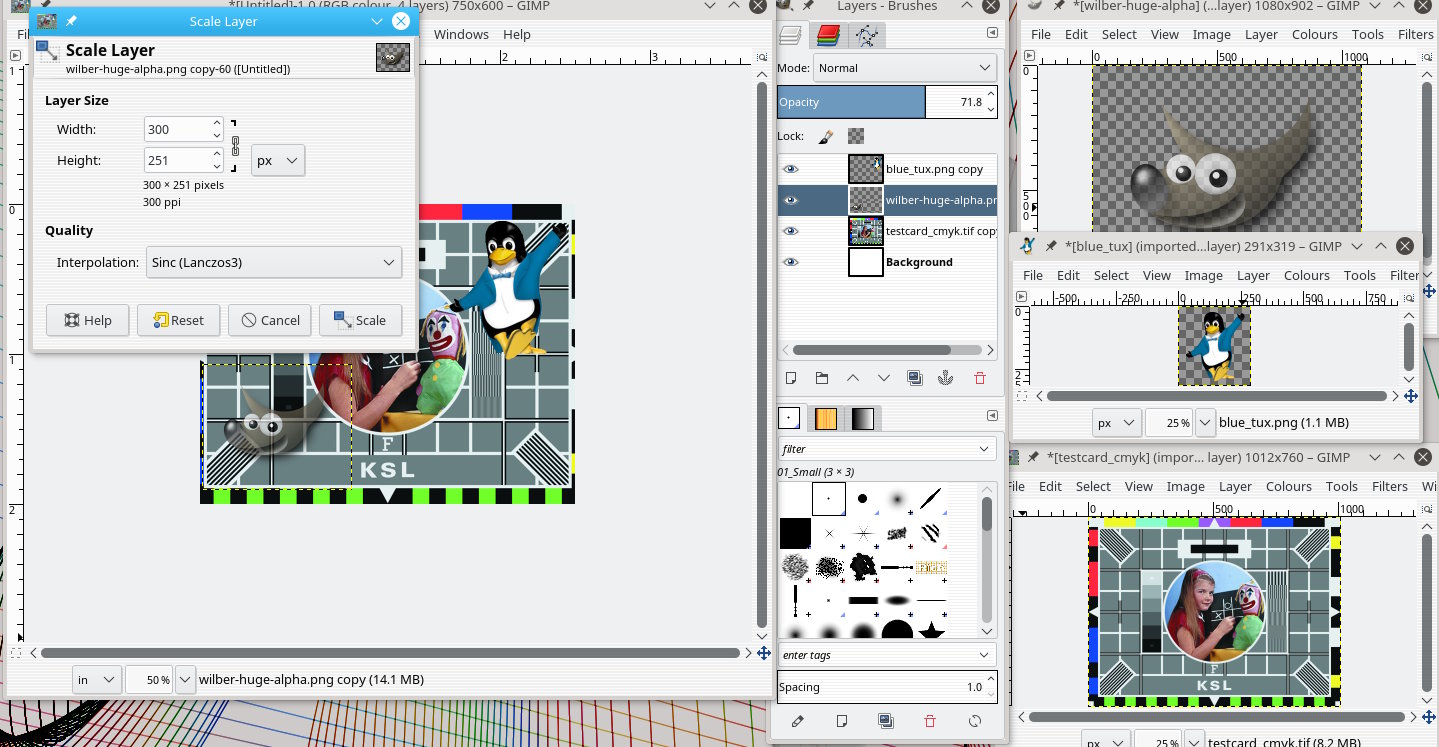This screenshot has width=1439, height=747.
Task: Delete the selected layer
Action: (979, 378)
